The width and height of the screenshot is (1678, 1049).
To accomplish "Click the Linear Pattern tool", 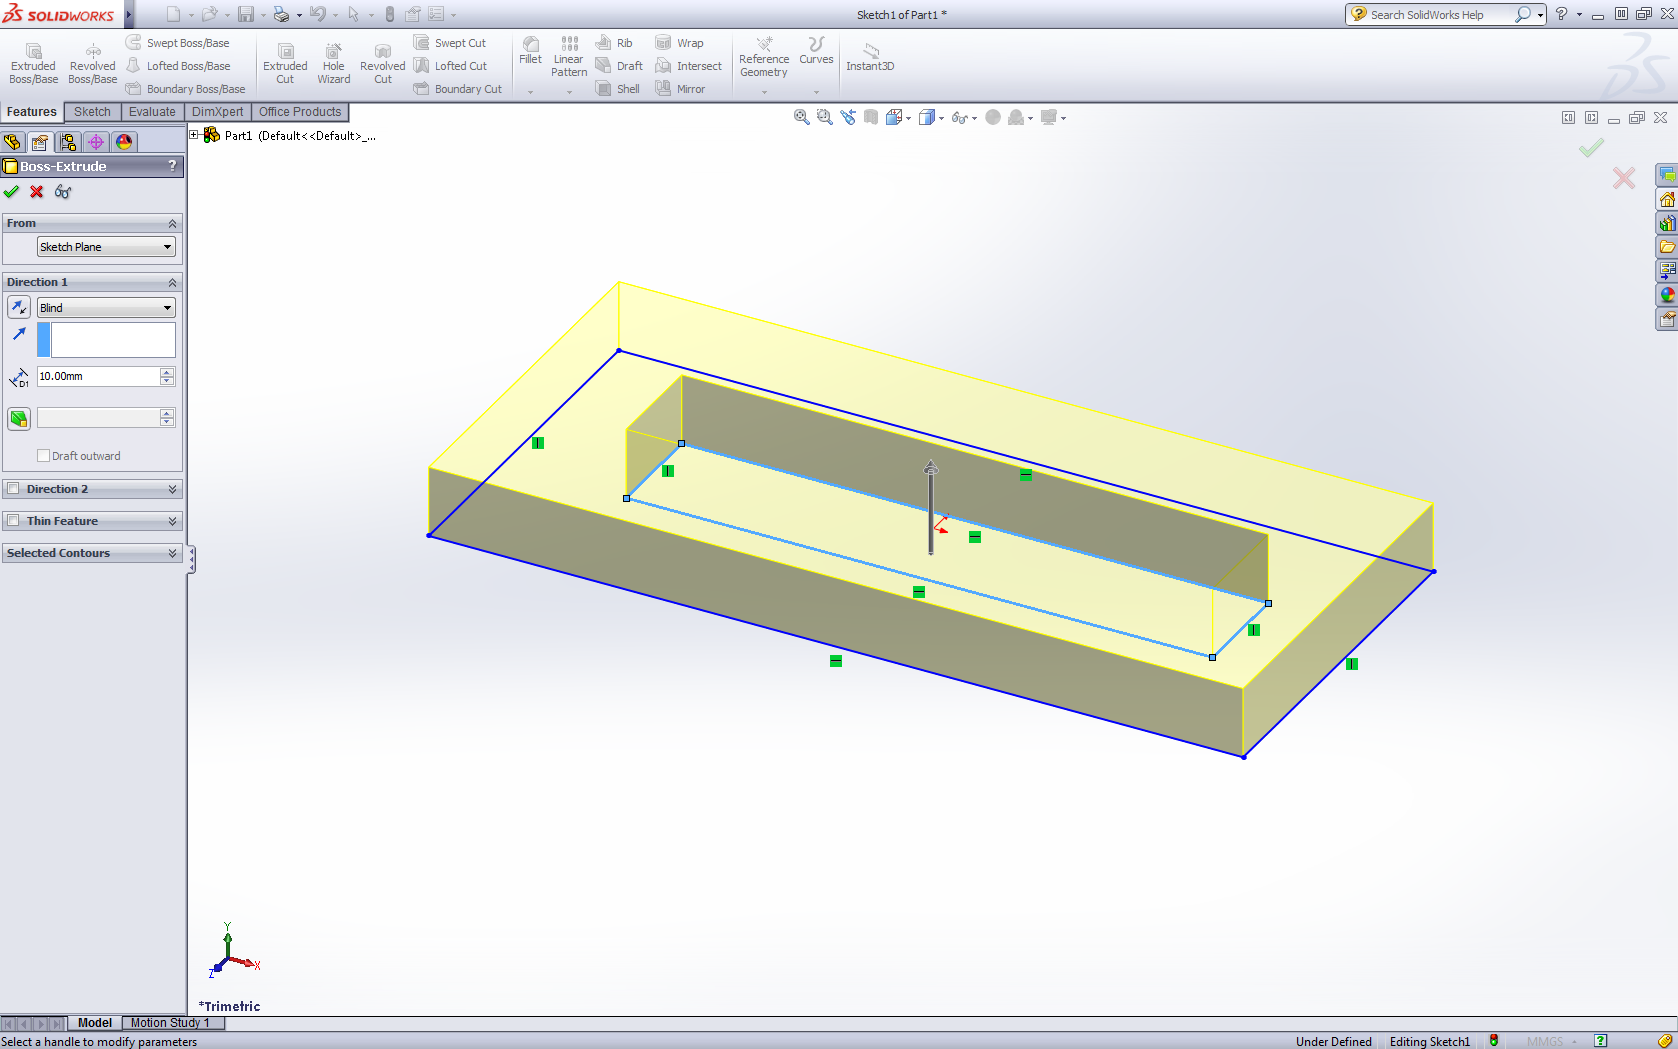I will (569, 57).
